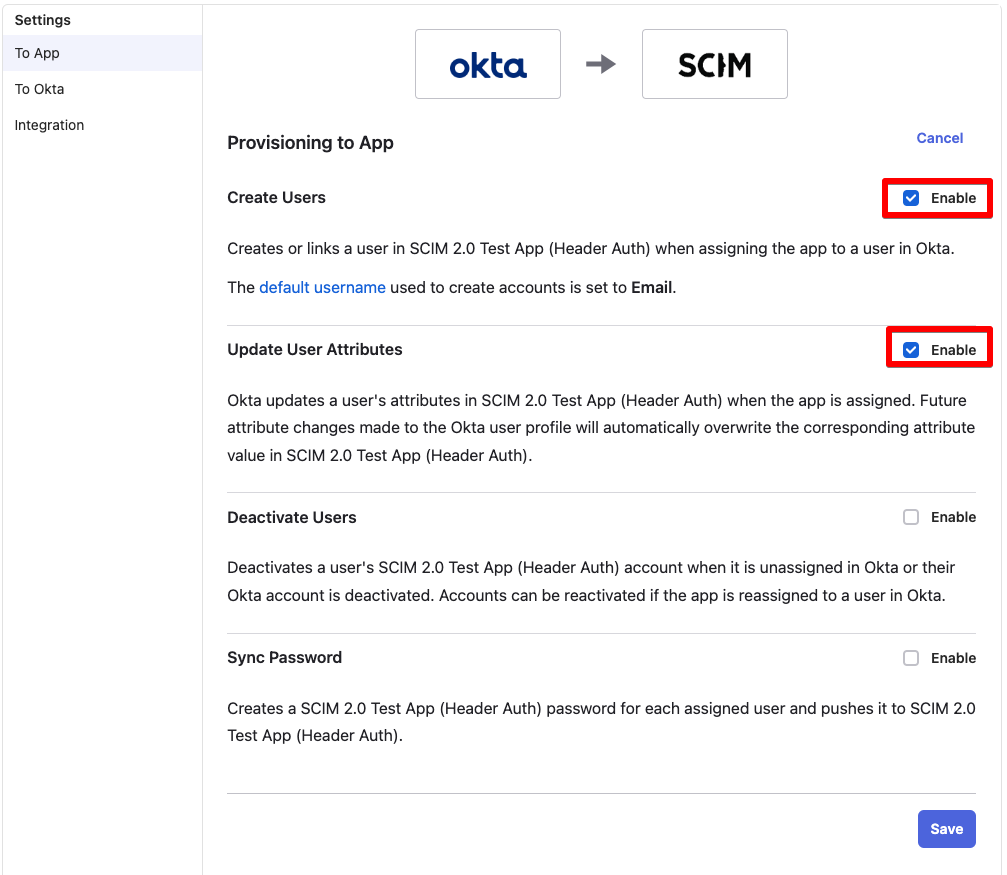Save the provisioning settings

click(946, 829)
